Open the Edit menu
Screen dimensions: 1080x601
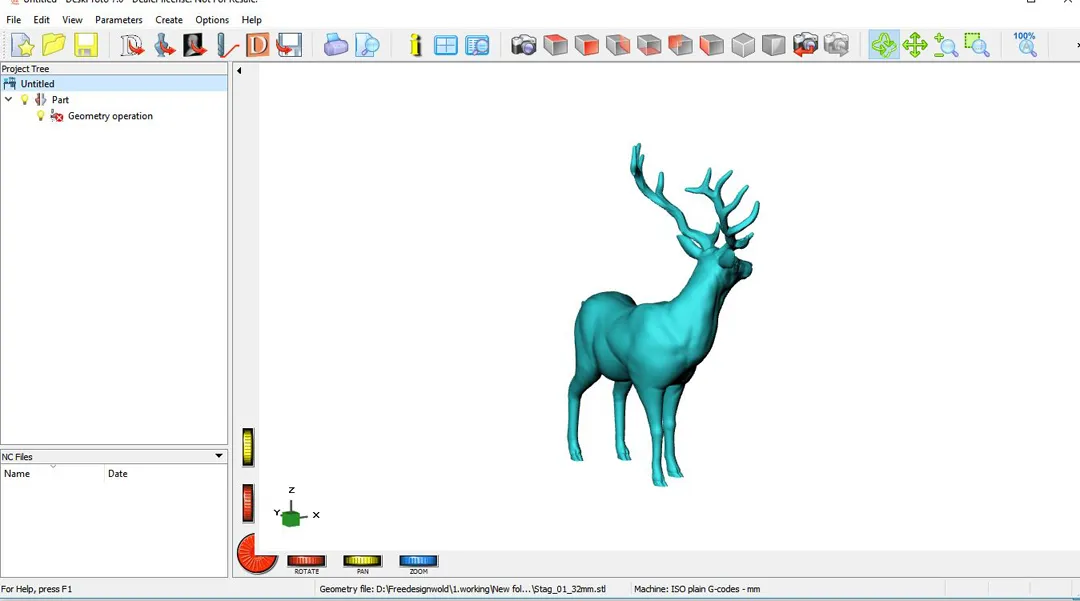41,20
